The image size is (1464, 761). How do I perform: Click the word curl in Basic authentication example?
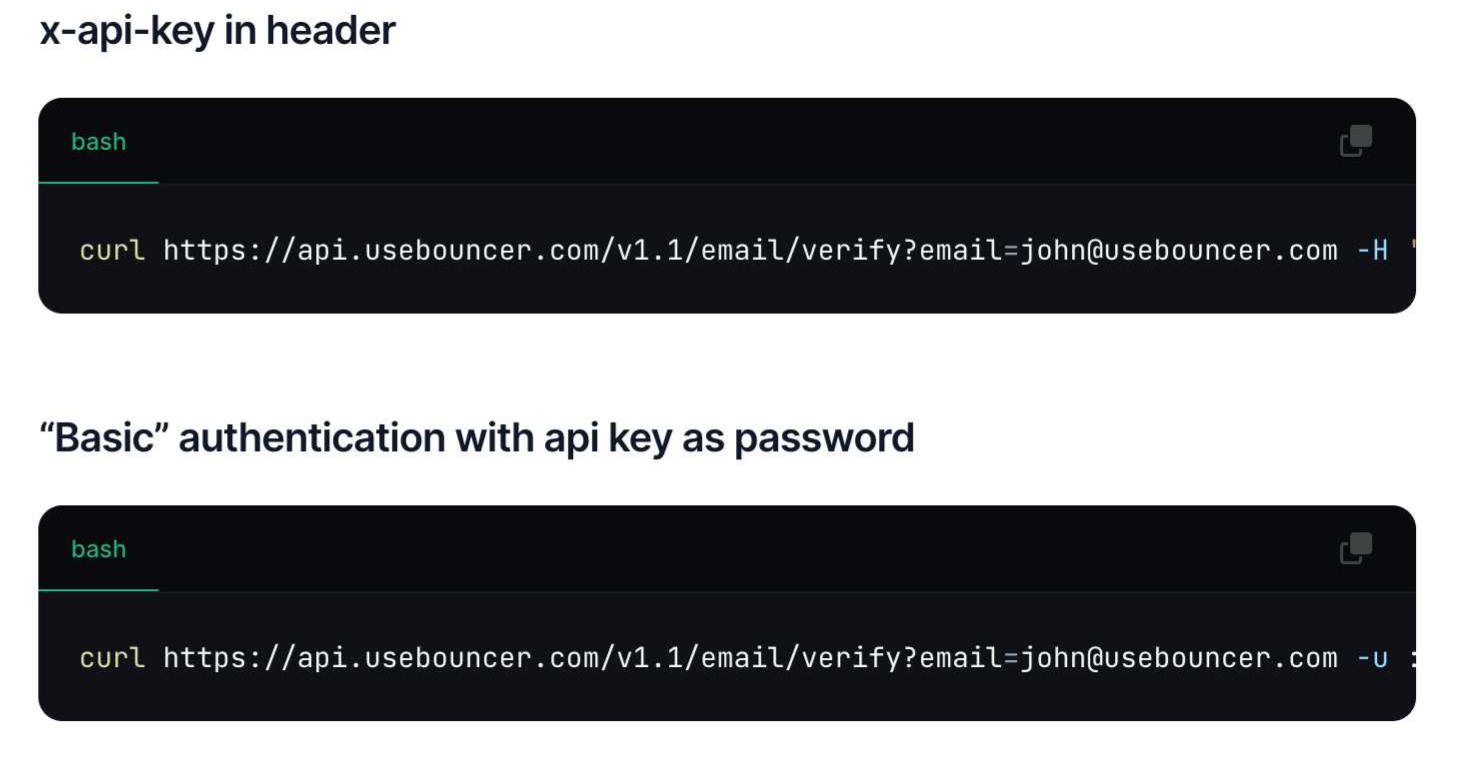click(x=112, y=658)
